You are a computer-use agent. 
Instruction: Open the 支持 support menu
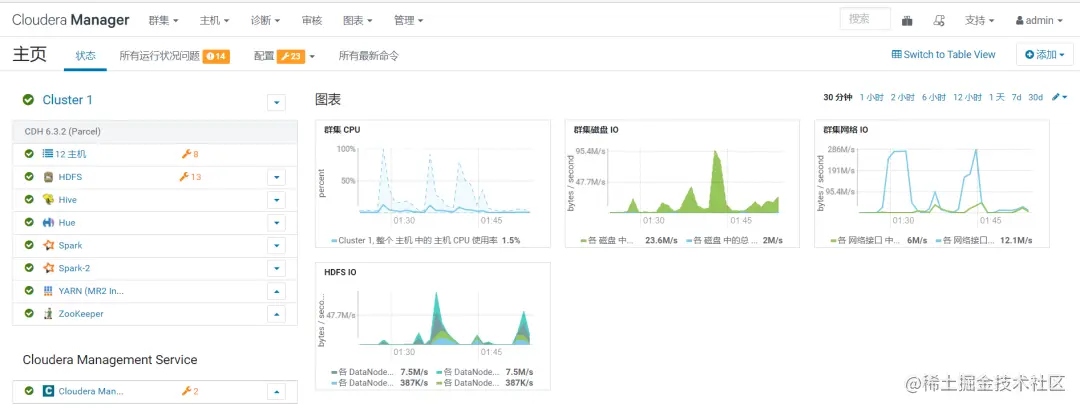pos(979,21)
